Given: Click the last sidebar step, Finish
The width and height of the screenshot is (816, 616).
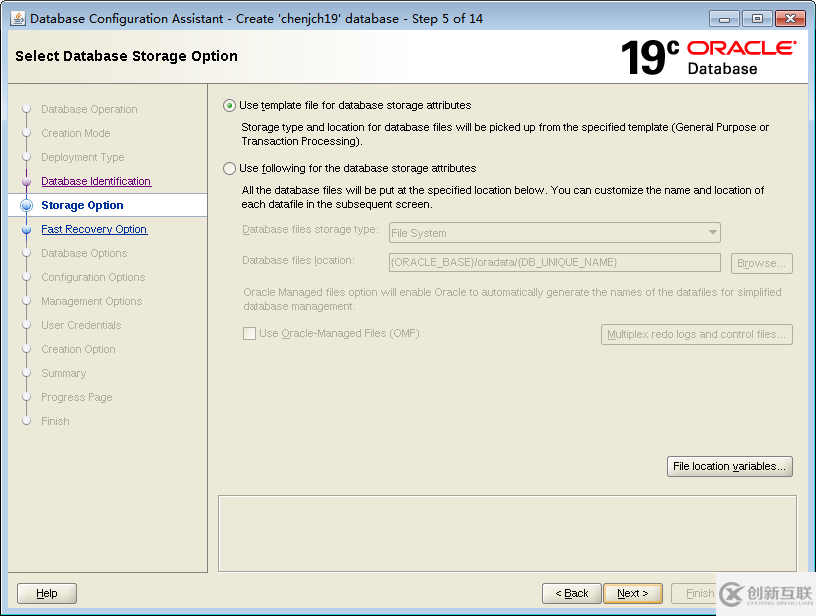Looking at the screenshot, I should (x=55, y=421).
